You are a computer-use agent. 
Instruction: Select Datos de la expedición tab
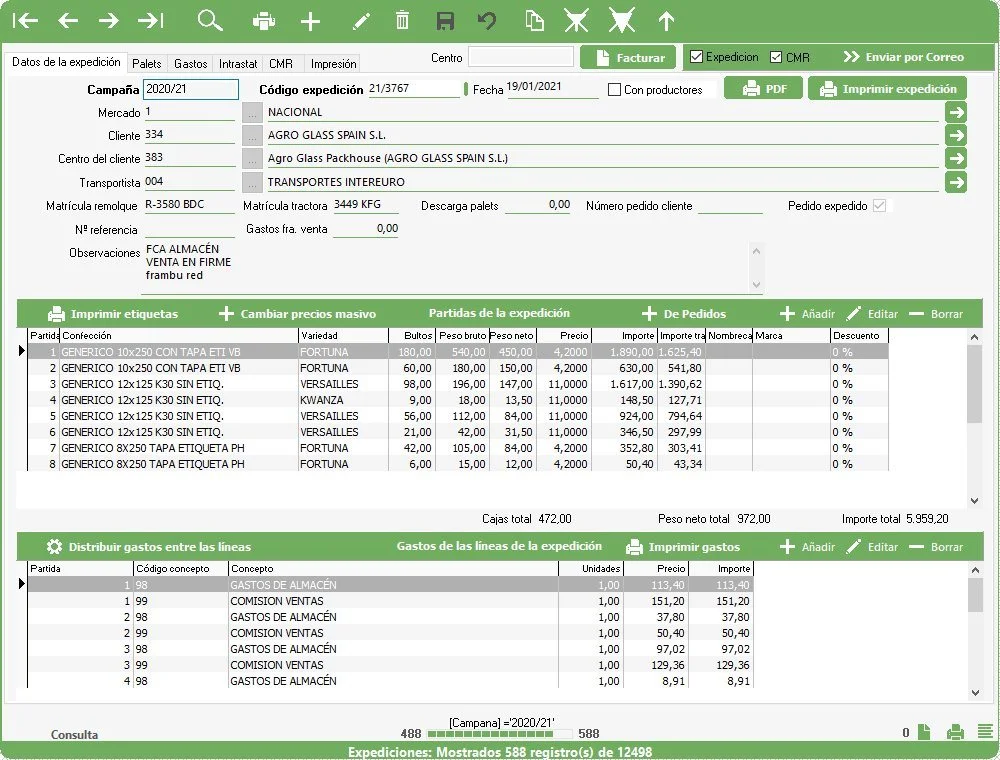(x=66, y=62)
